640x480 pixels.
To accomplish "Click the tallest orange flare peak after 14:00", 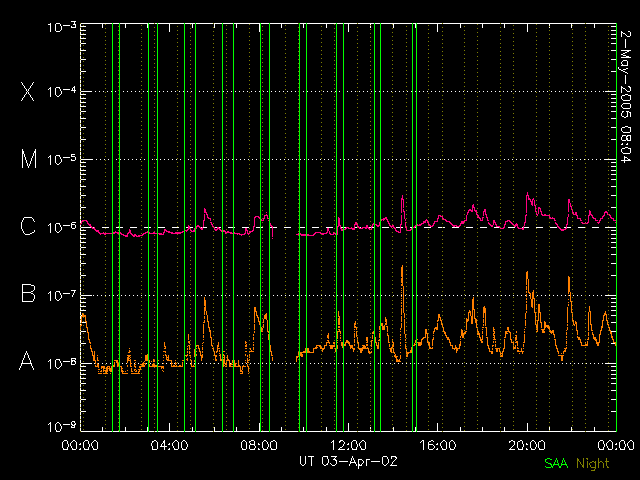I will 402,267.
